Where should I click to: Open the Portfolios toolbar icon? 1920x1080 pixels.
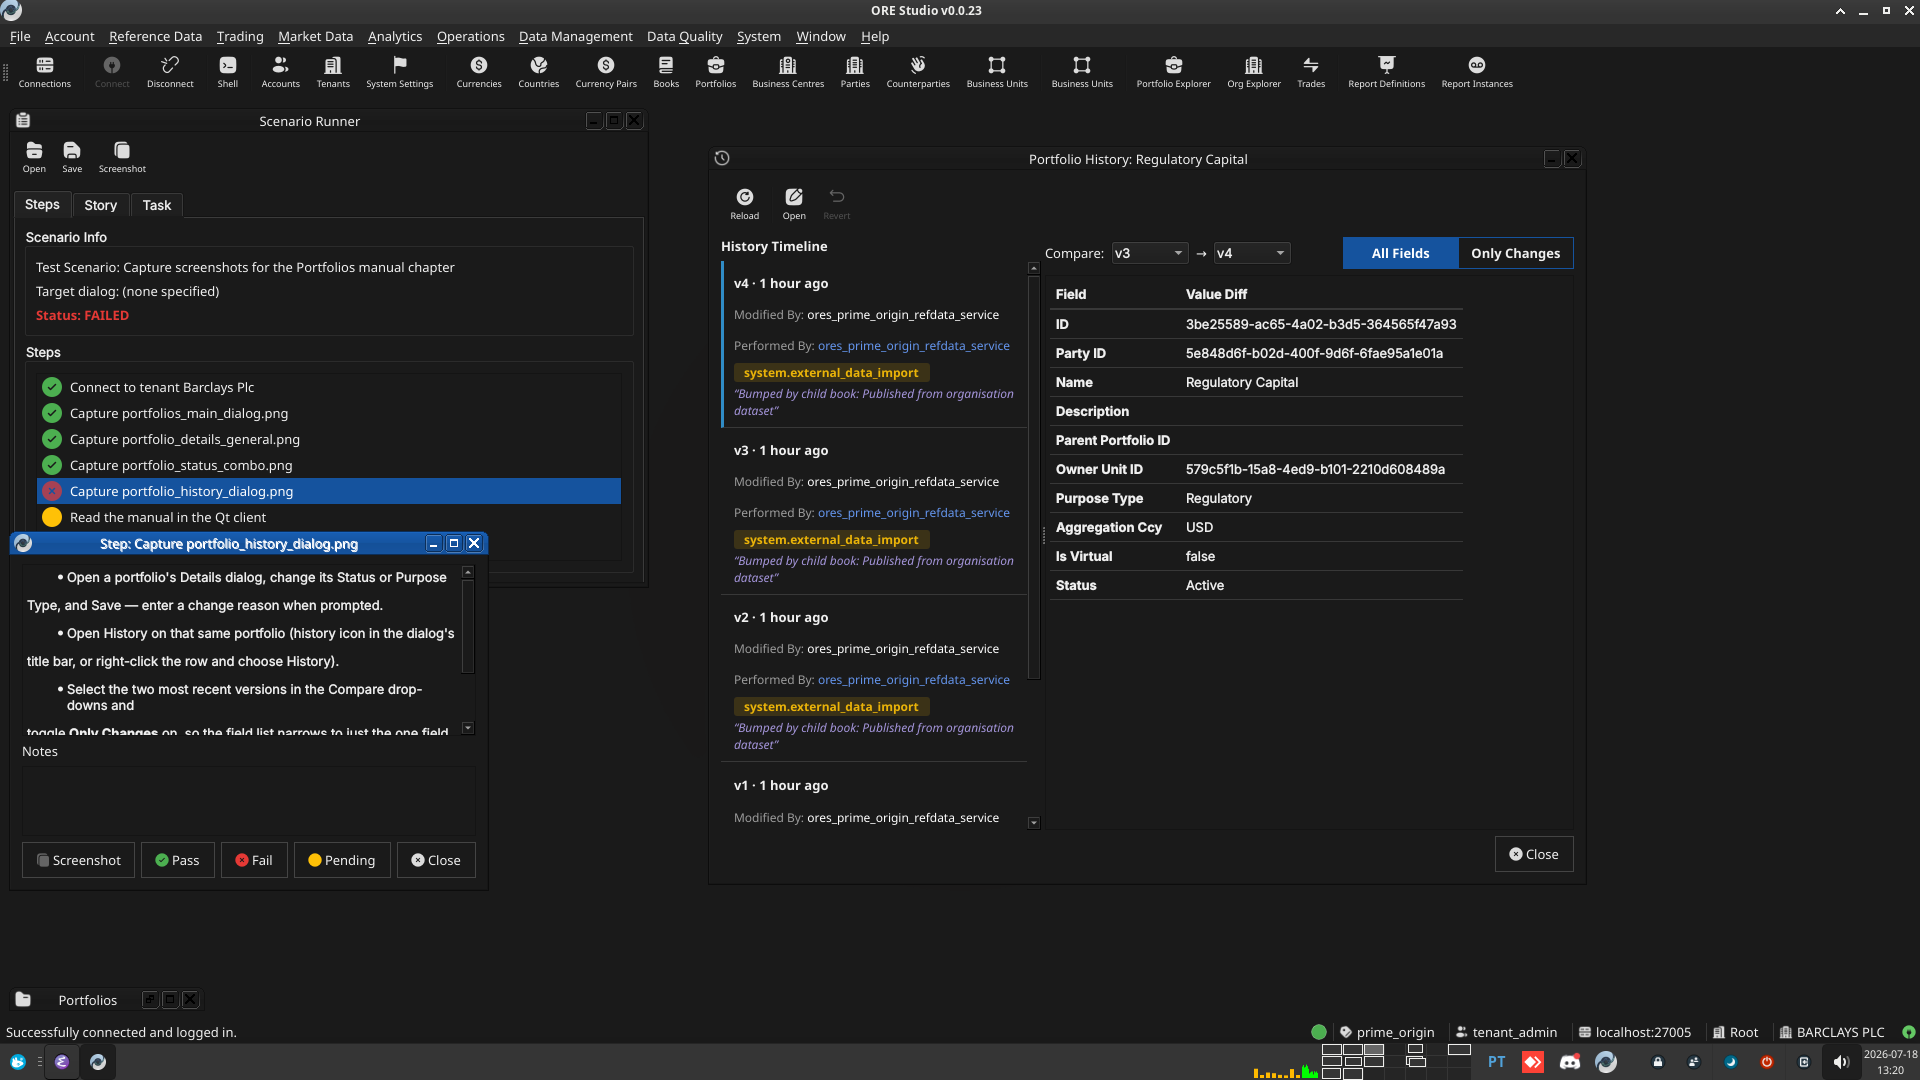click(x=716, y=71)
